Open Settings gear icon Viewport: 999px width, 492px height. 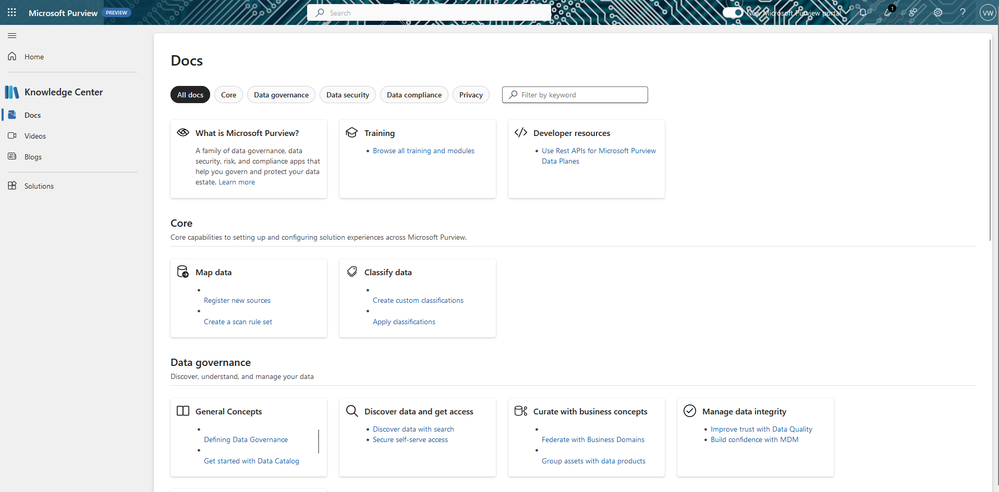(x=938, y=12)
